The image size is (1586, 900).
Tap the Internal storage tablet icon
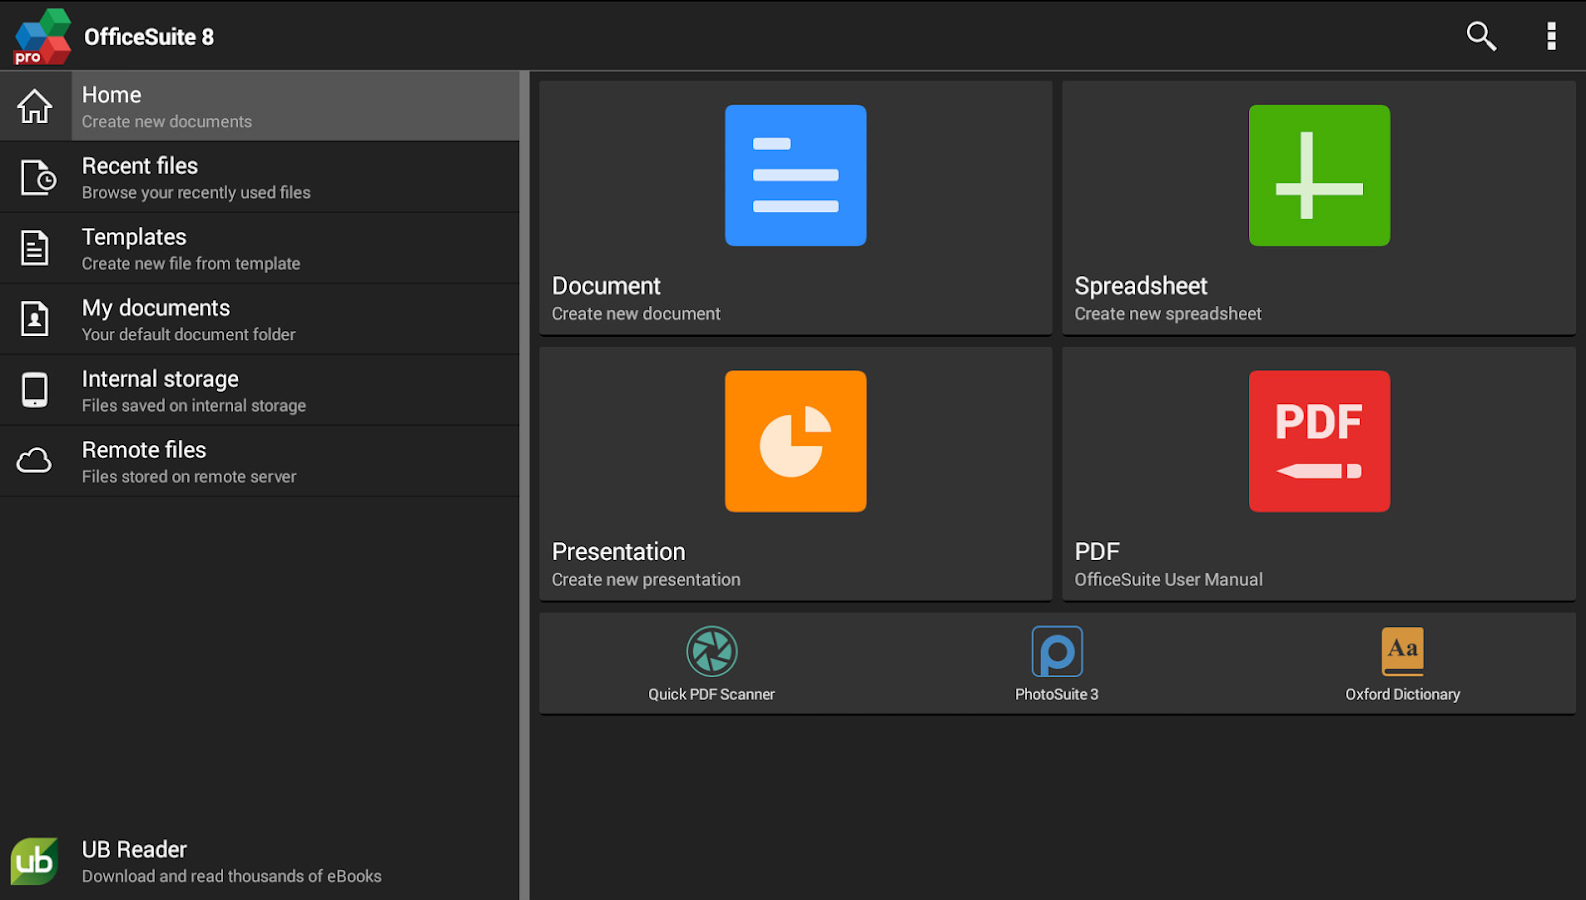(35, 390)
